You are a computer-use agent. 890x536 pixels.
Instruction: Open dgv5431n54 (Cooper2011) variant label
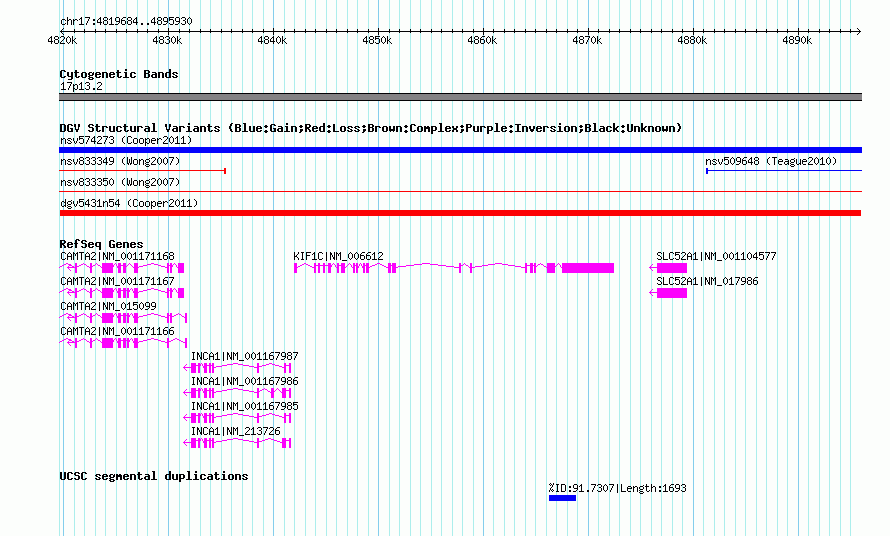click(129, 203)
